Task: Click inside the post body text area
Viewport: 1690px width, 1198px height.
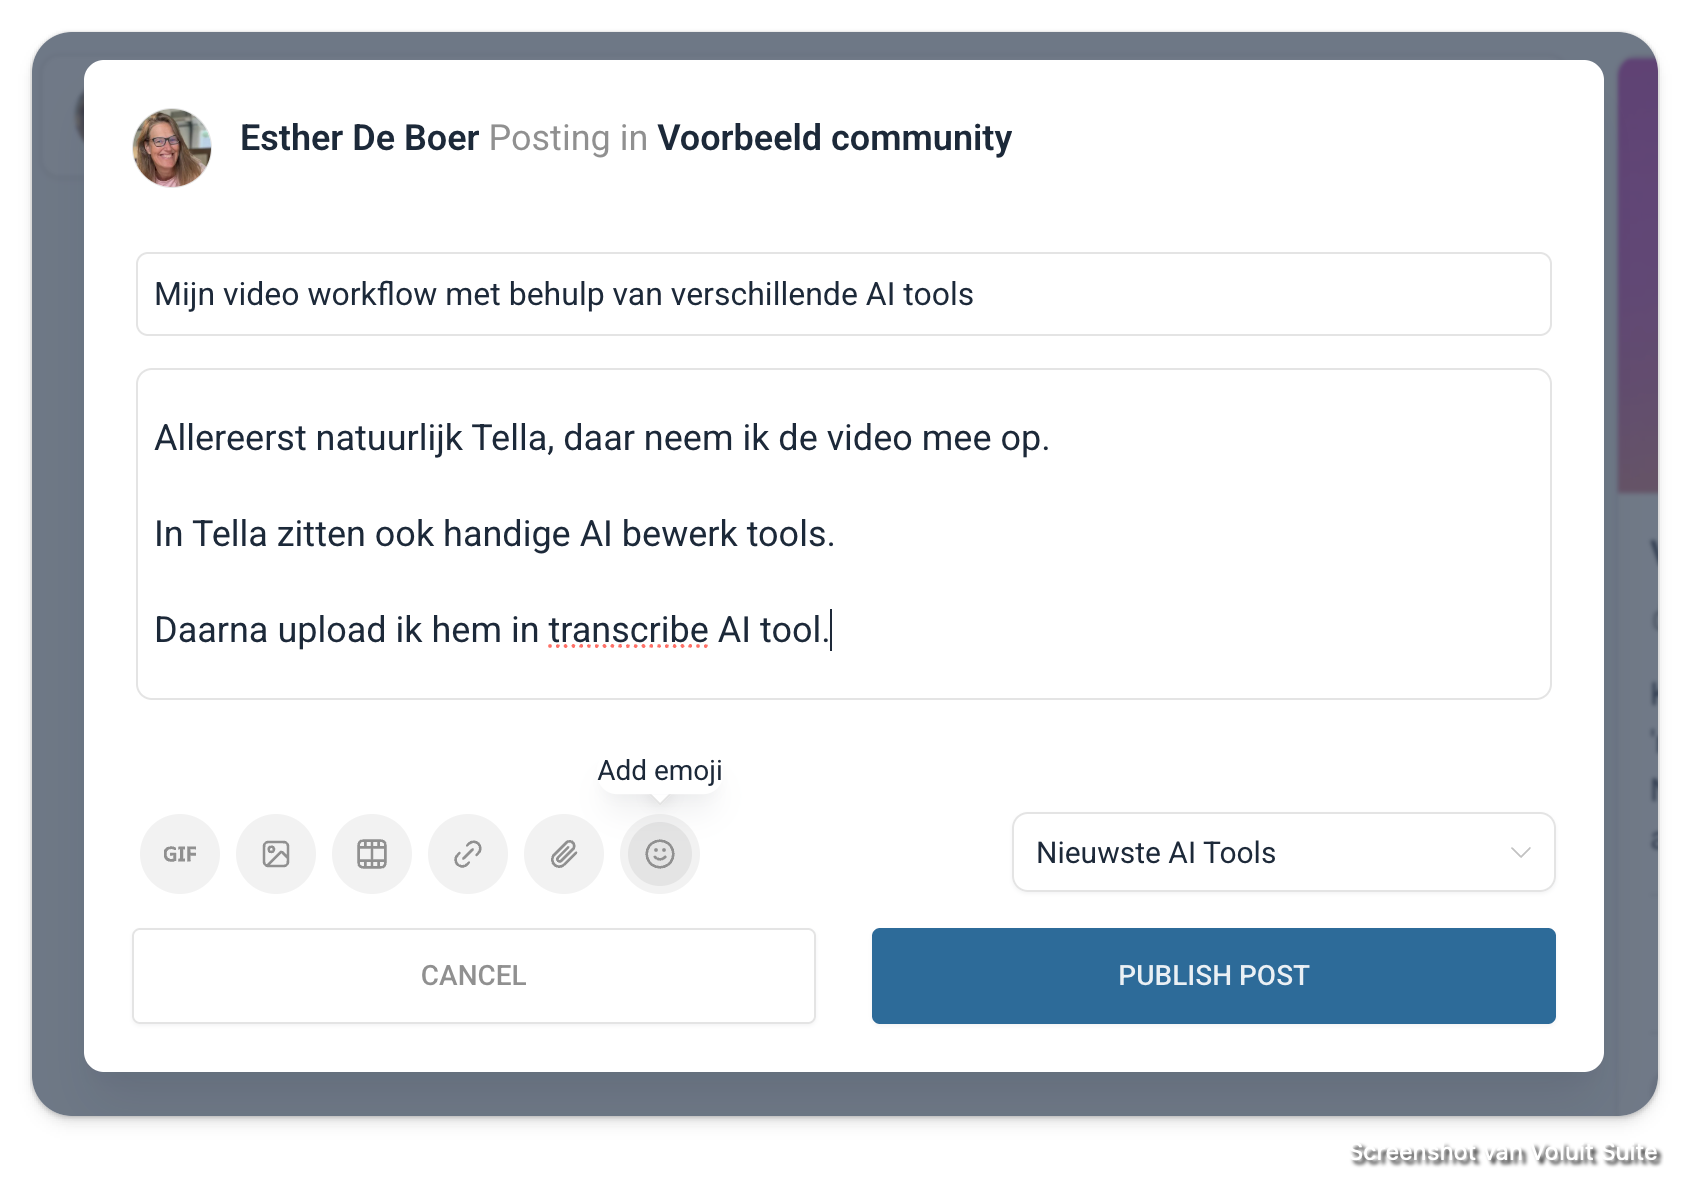Action: pos(844,534)
